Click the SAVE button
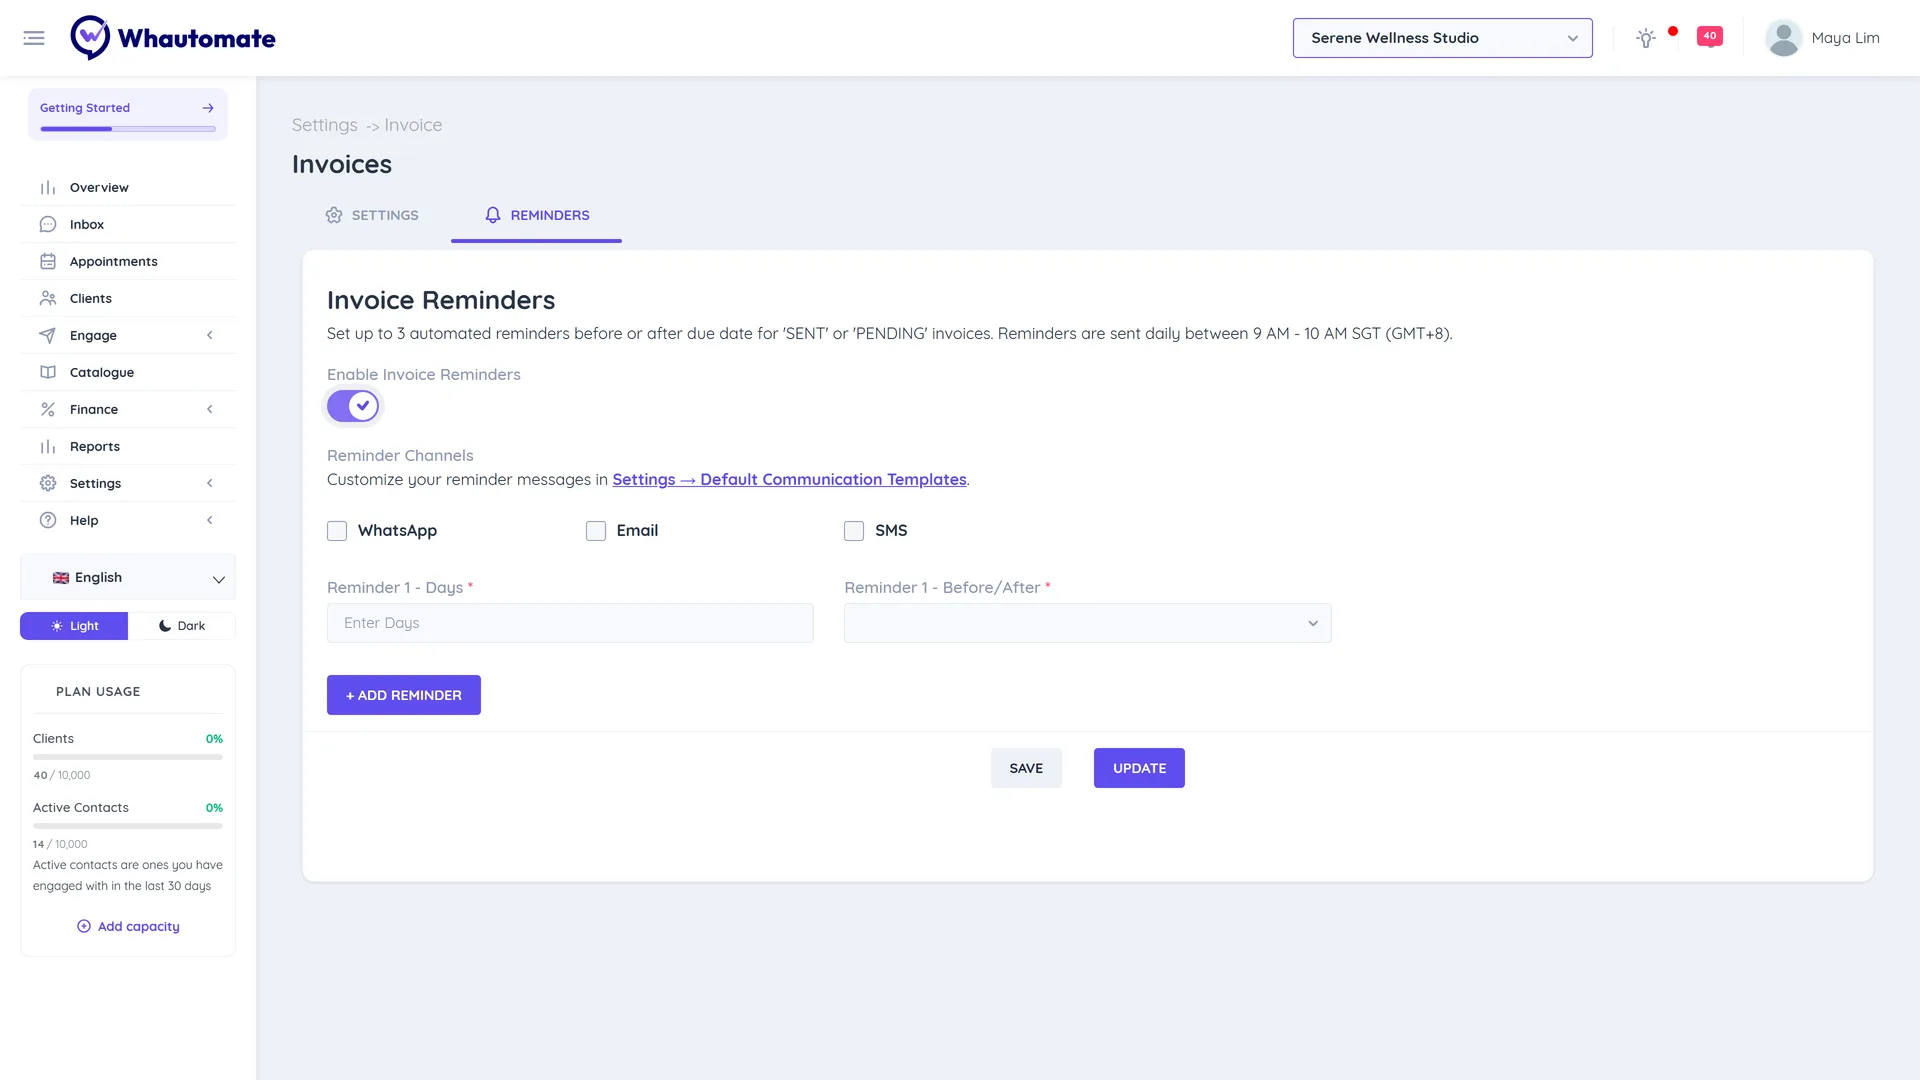This screenshot has width=1920, height=1080. click(1026, 768)
